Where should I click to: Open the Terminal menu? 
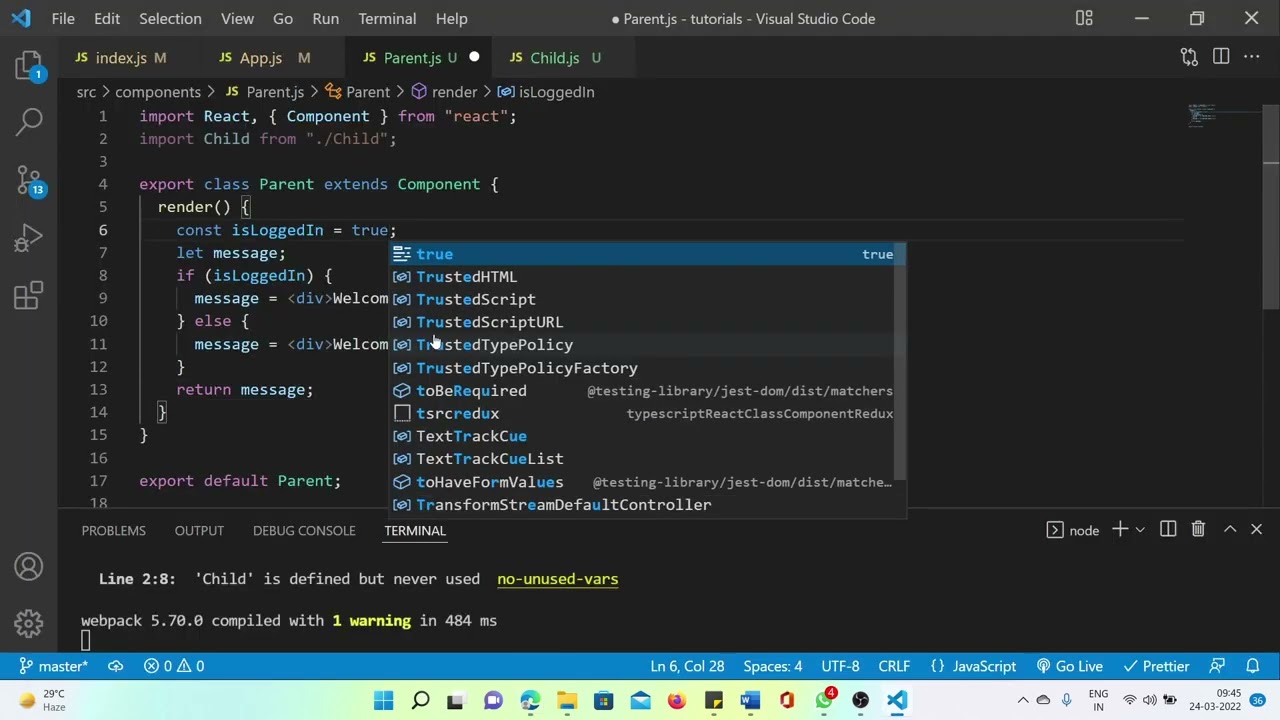tap(387, 18)
